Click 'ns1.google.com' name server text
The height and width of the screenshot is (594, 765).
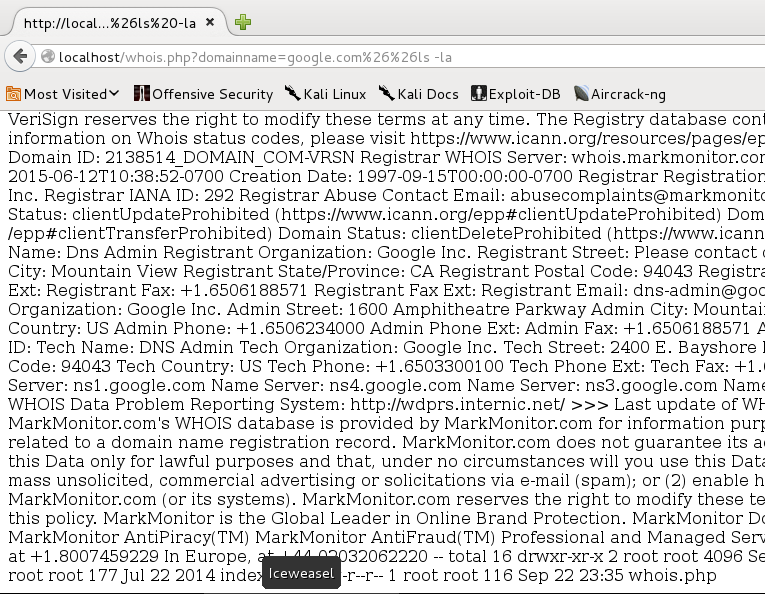tap(139, 386)
